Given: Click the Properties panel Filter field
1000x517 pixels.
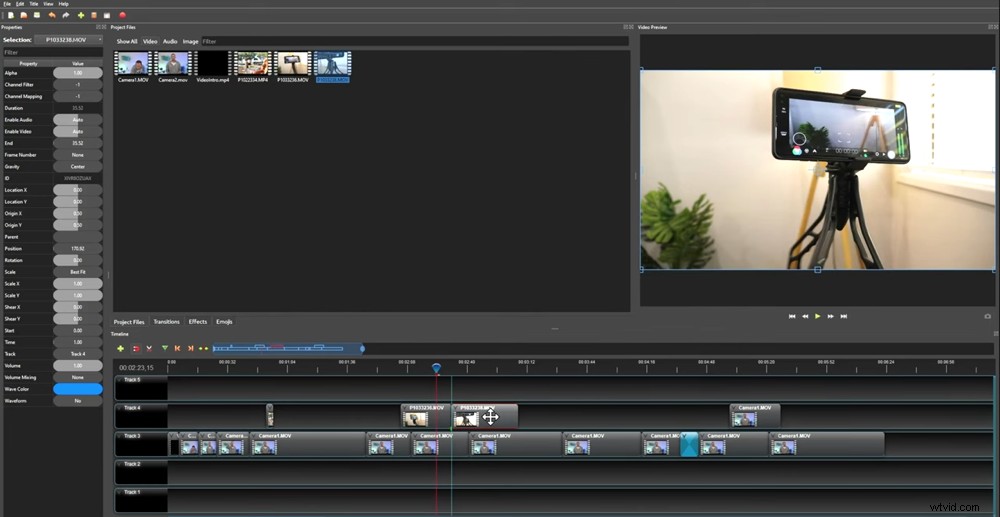Looking at the screenshot, I should tap(52, 52).
